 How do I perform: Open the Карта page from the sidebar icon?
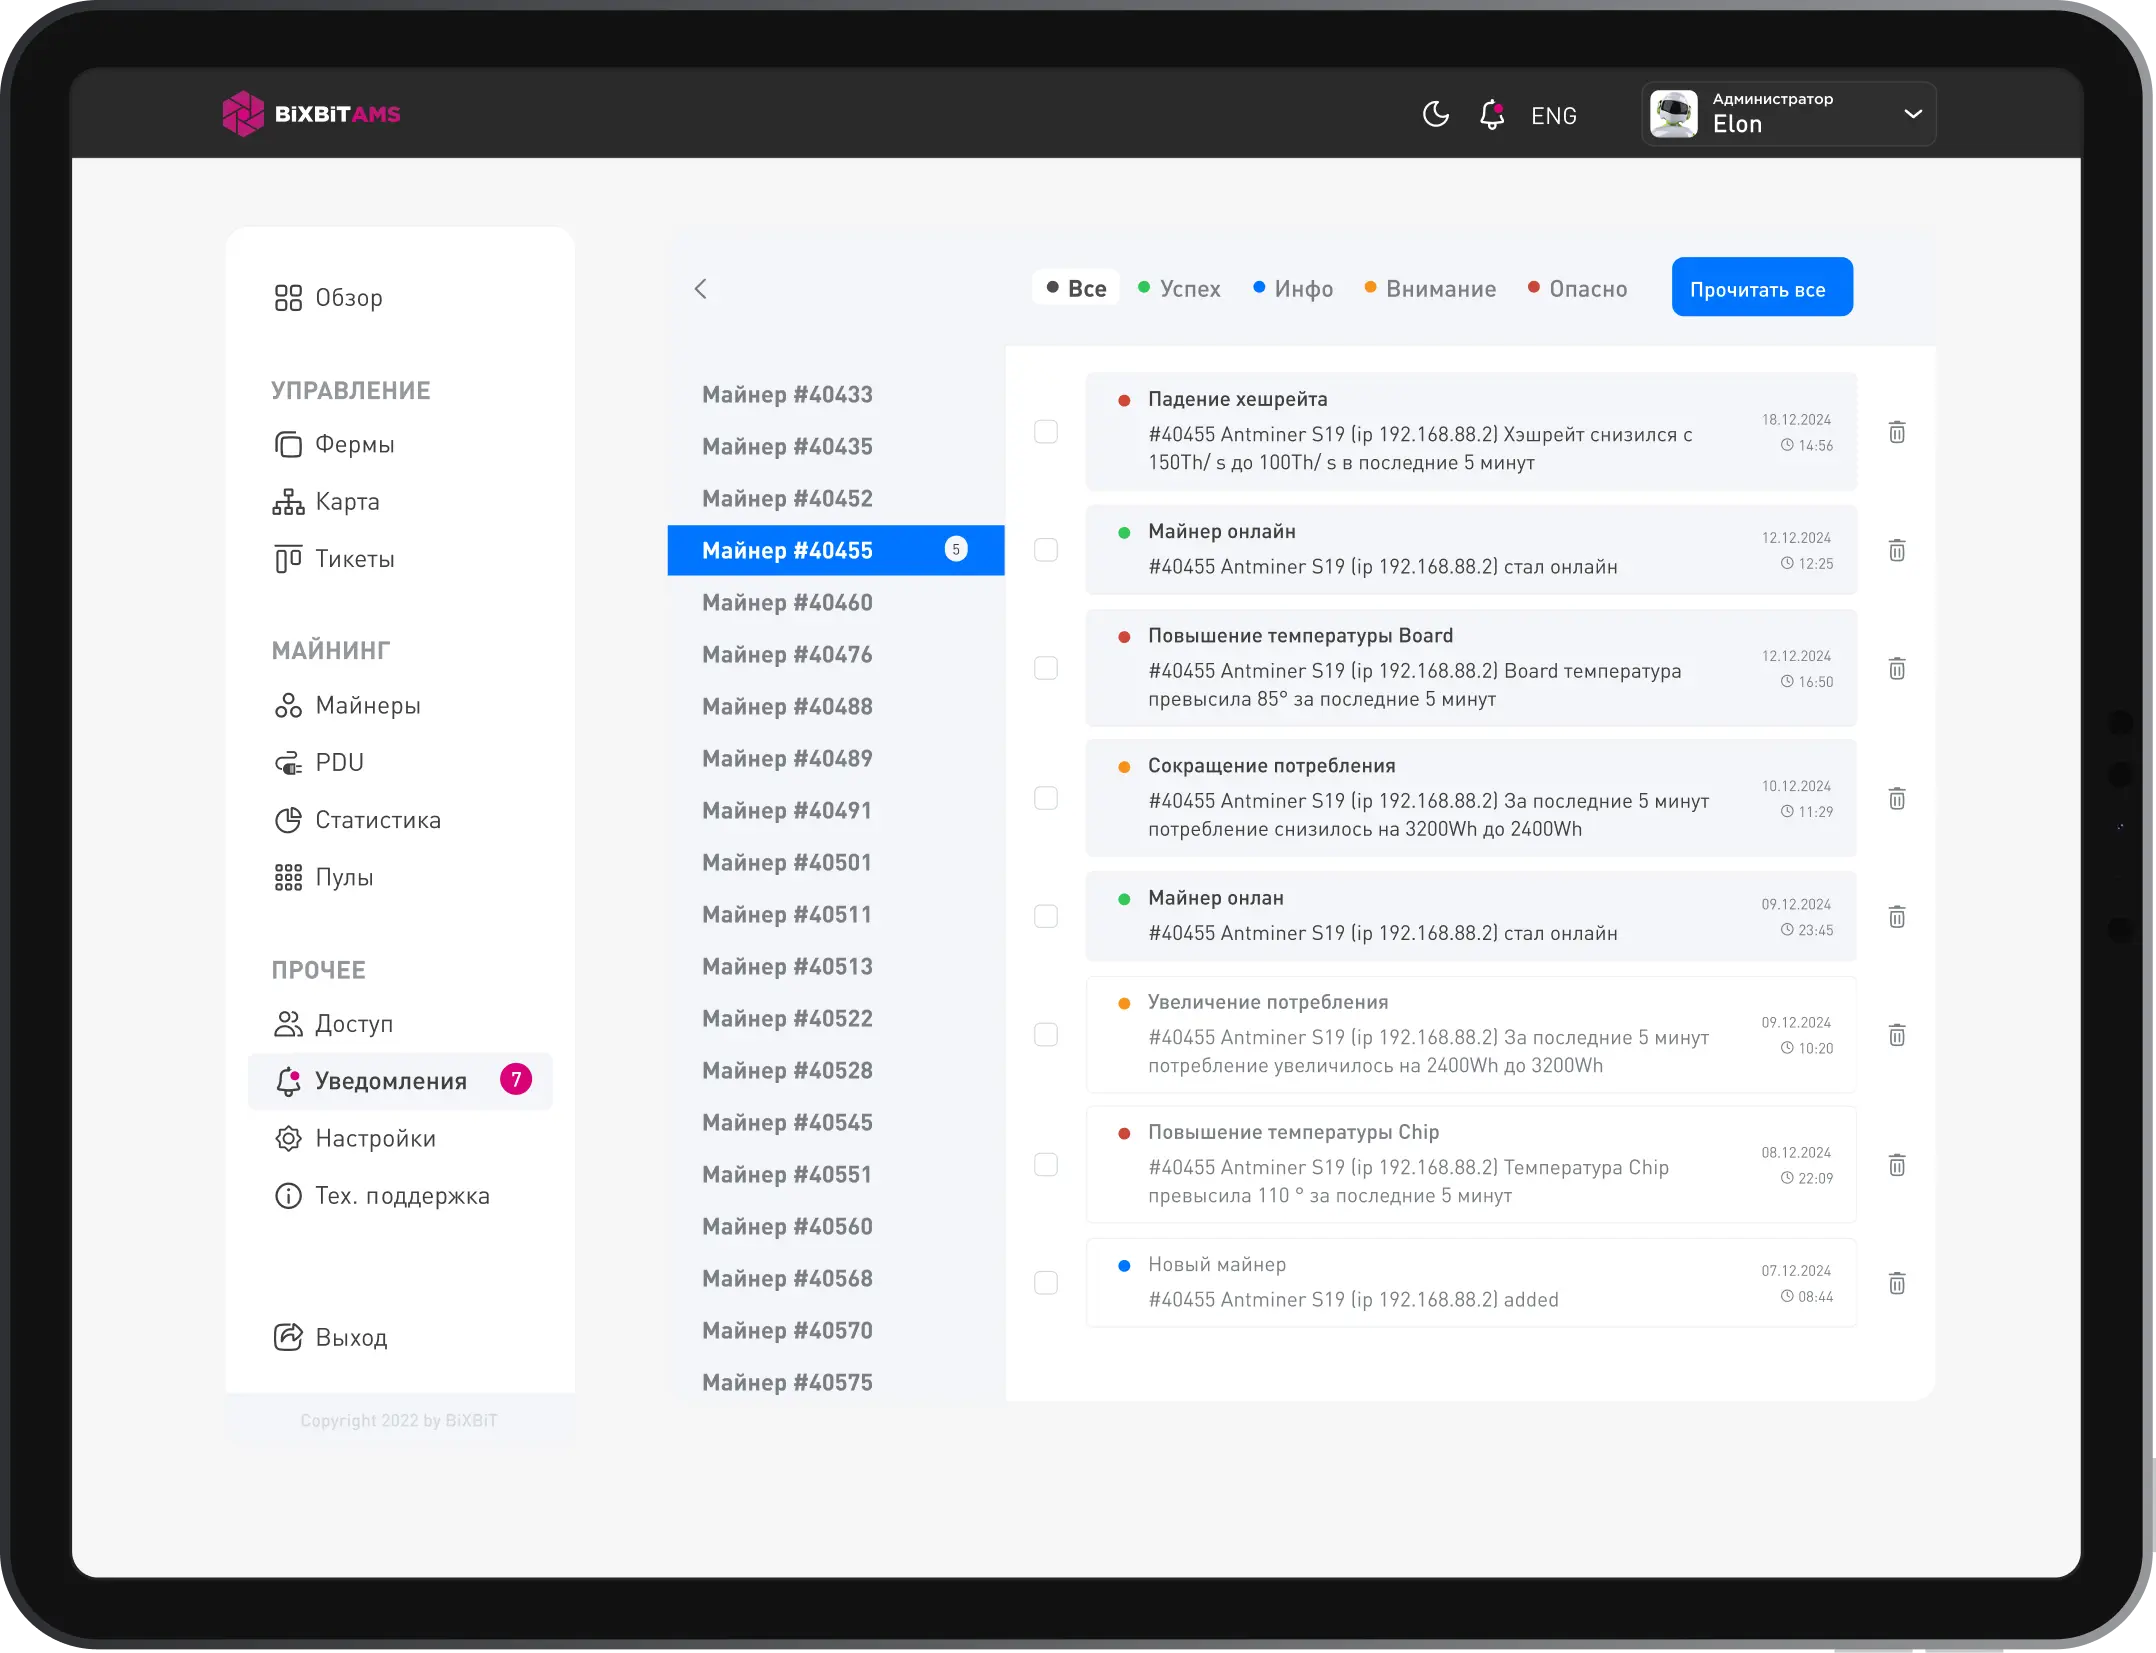288,501
